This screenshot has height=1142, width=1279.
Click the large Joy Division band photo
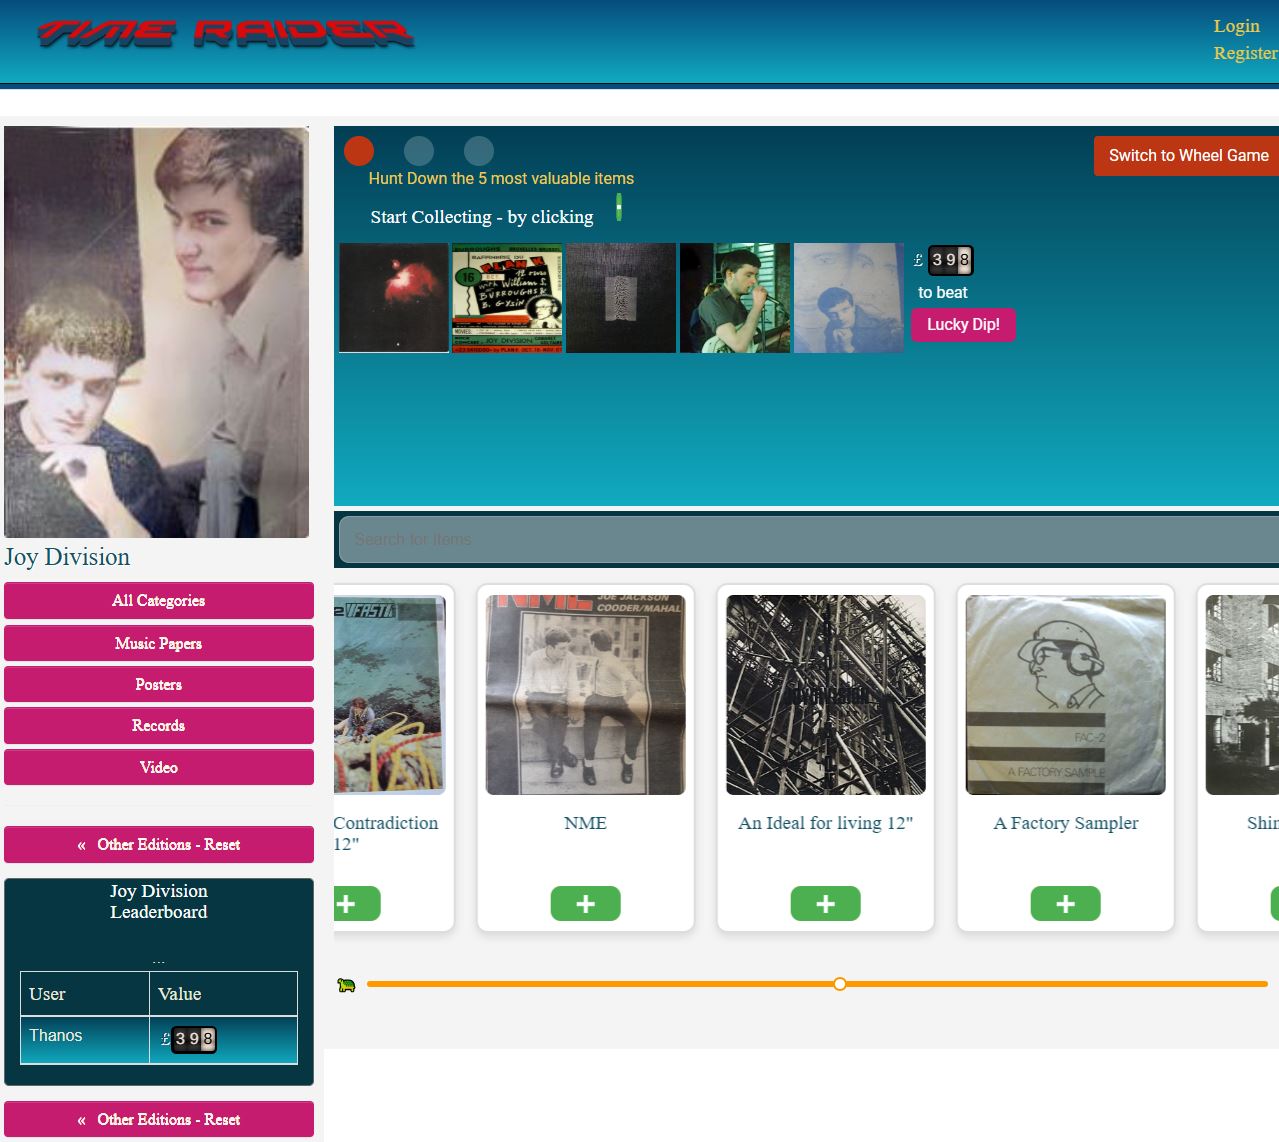click(157, 332)
